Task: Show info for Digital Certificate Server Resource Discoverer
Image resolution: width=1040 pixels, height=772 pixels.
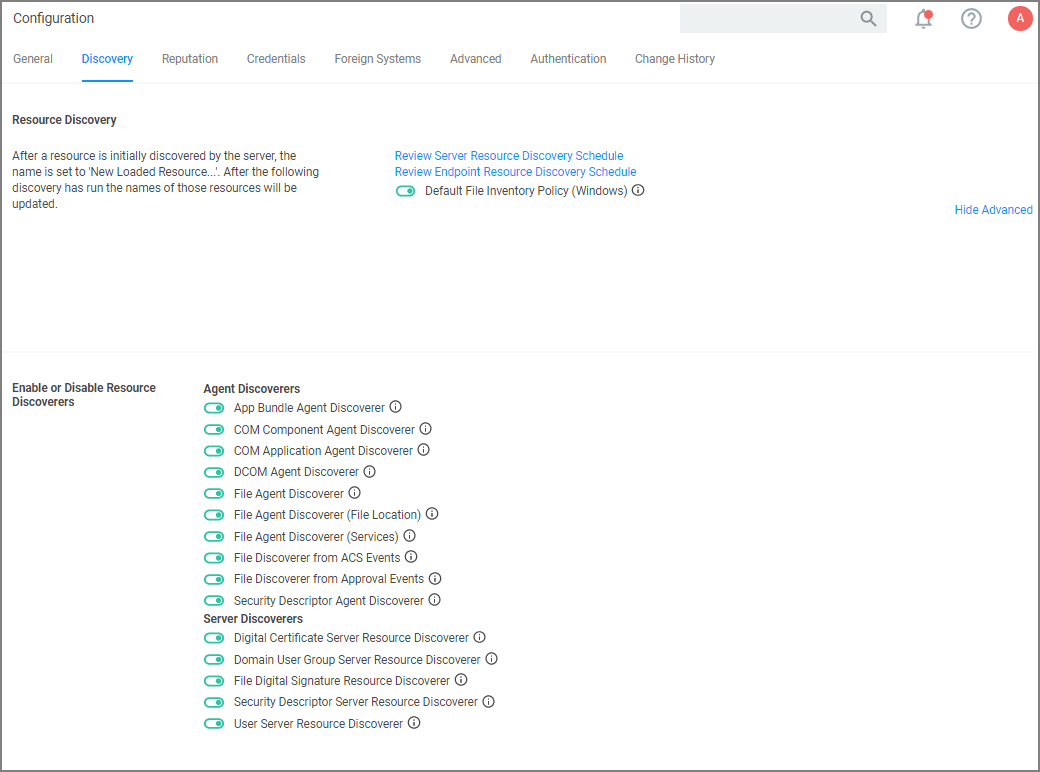Action: pos(479,637)
